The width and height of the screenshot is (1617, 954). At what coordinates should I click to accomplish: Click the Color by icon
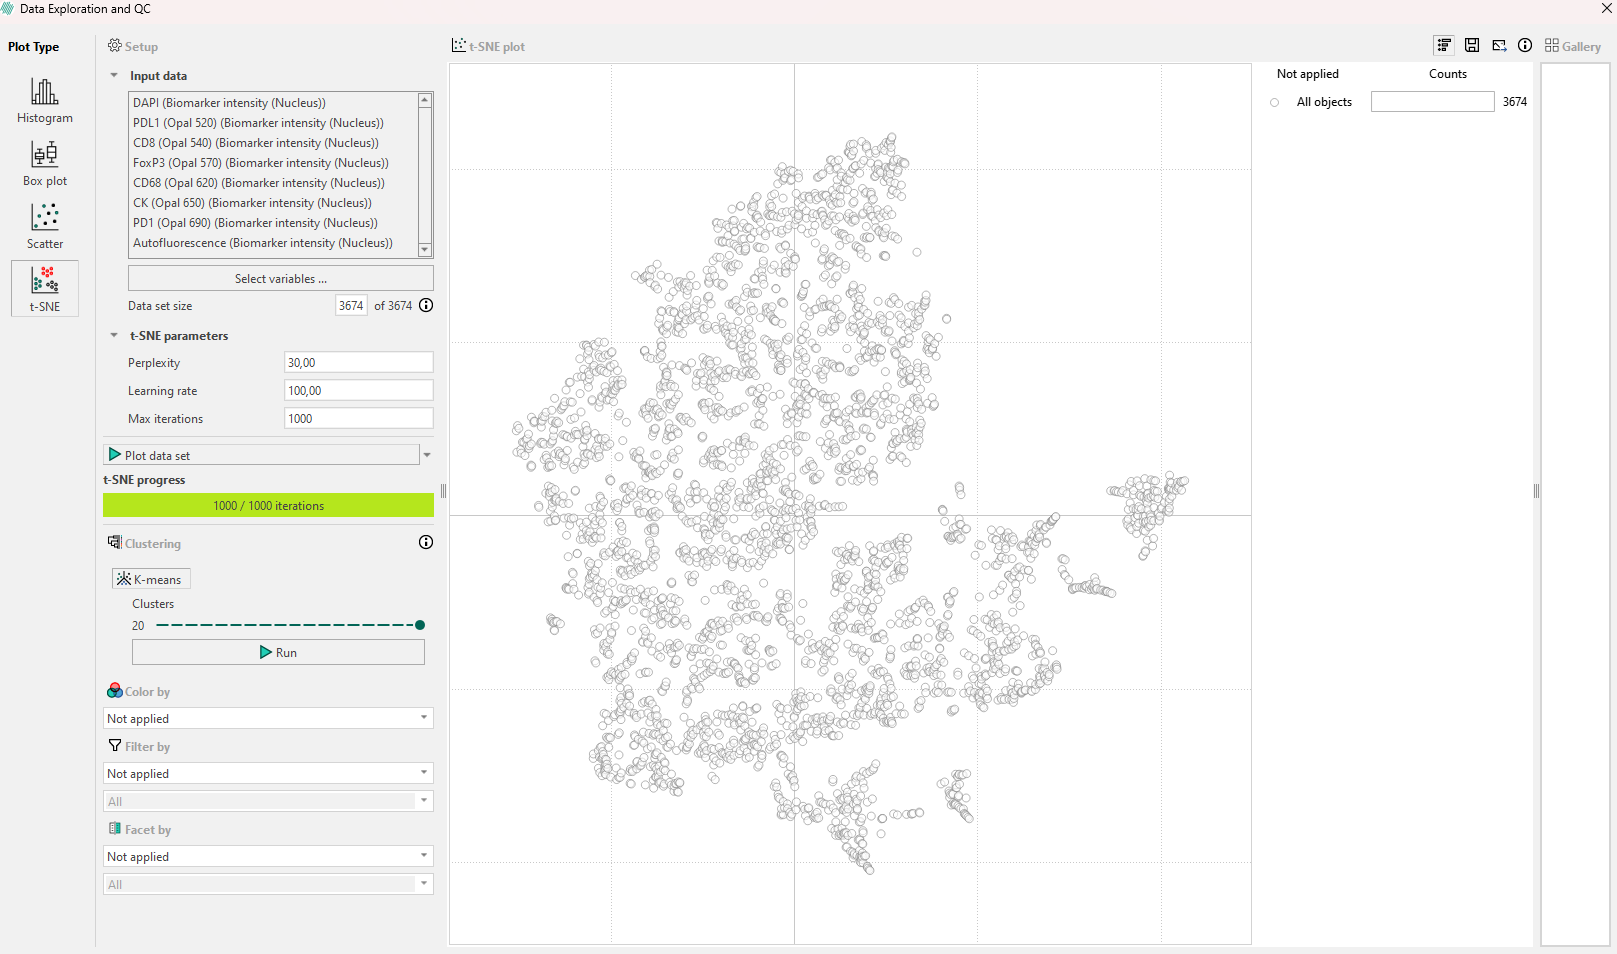pos(115,691)
